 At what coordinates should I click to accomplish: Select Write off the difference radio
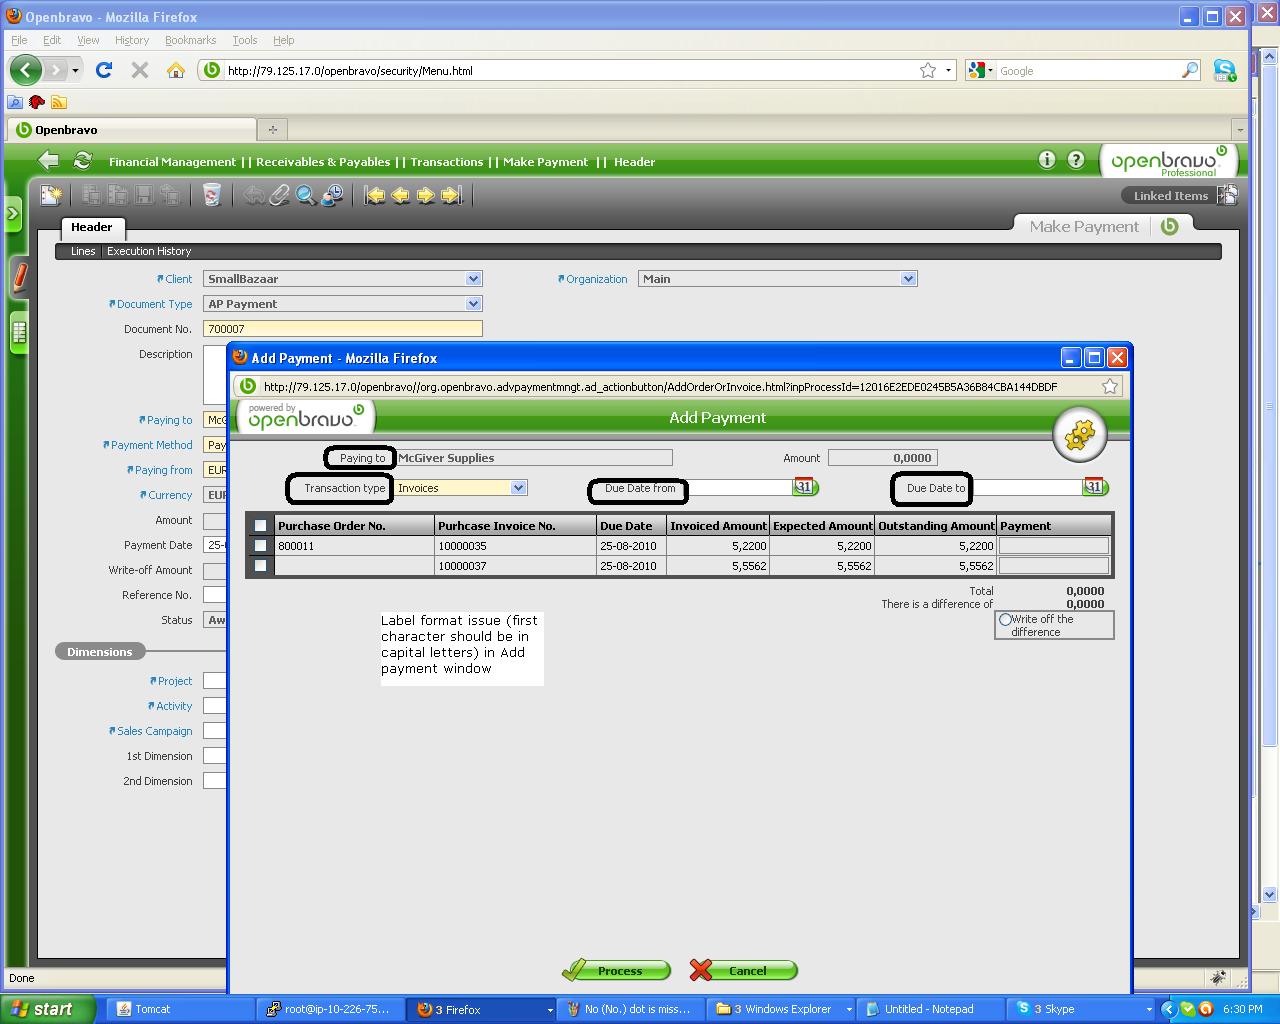point(1005,620)
